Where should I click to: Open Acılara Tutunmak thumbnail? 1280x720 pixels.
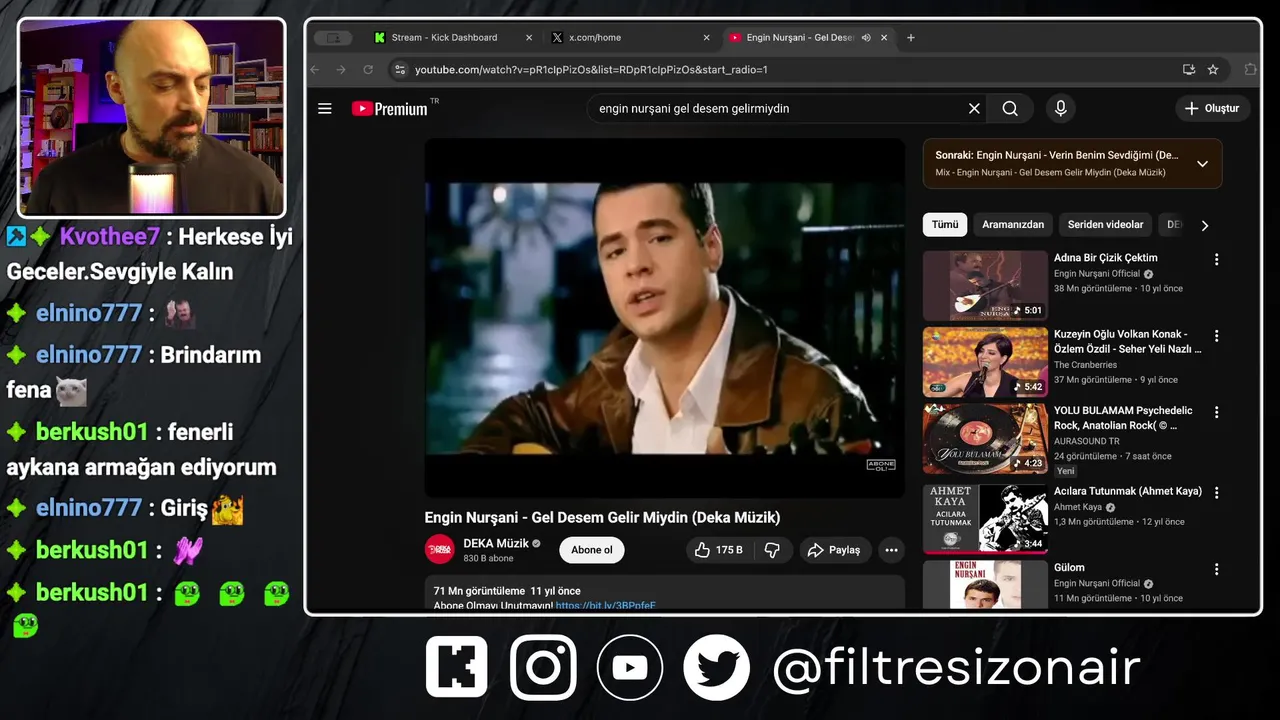[x=985, y=519]
